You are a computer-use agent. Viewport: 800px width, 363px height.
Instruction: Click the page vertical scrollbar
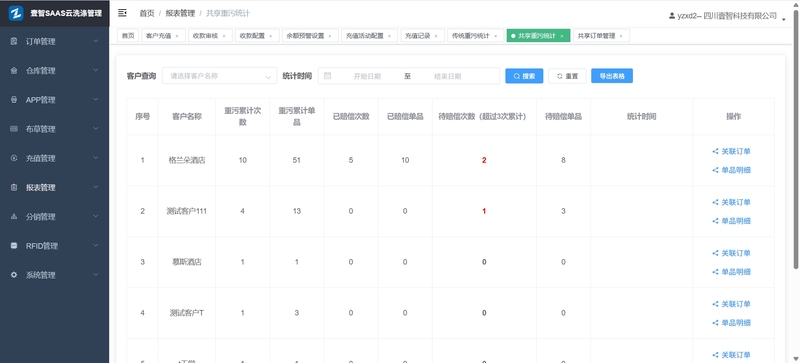click(796, 138)
